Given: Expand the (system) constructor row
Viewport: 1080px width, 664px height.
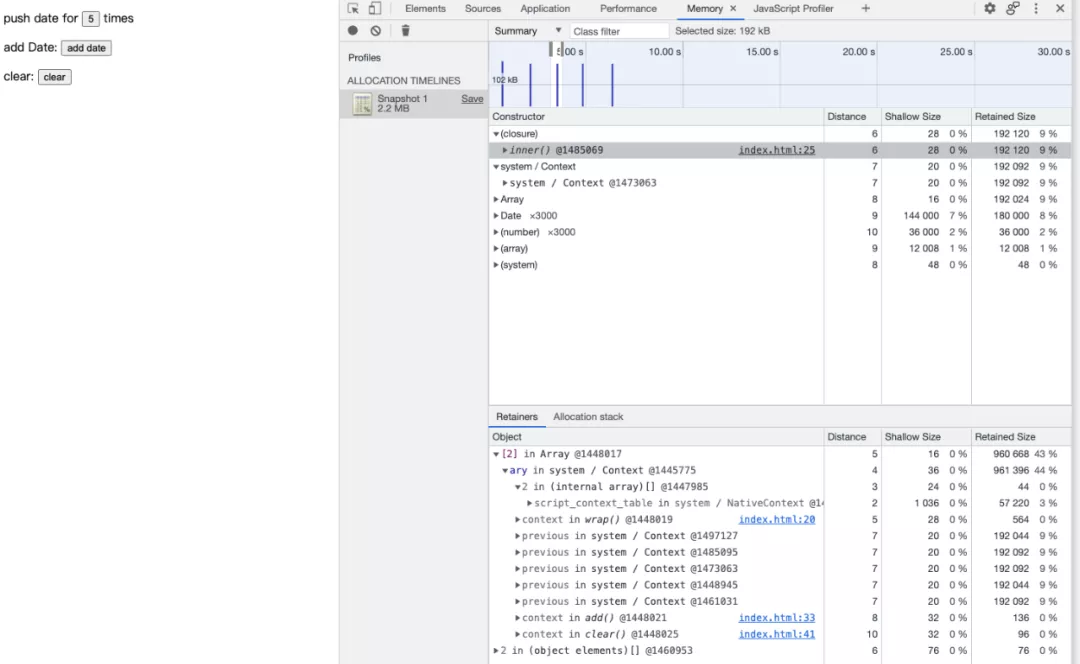Looking at the screenshot, I should tap(496, 264).
